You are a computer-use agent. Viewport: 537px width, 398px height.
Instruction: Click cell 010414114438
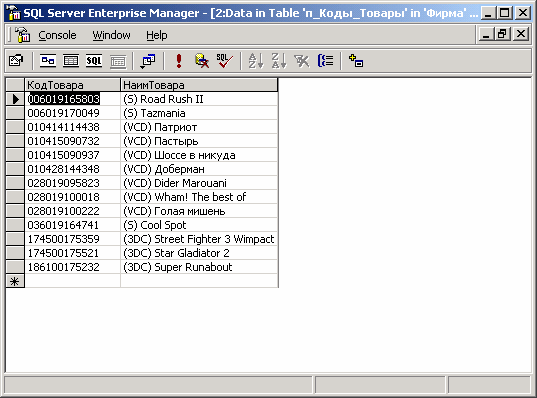pyautogui.click(x=72, y=127)
